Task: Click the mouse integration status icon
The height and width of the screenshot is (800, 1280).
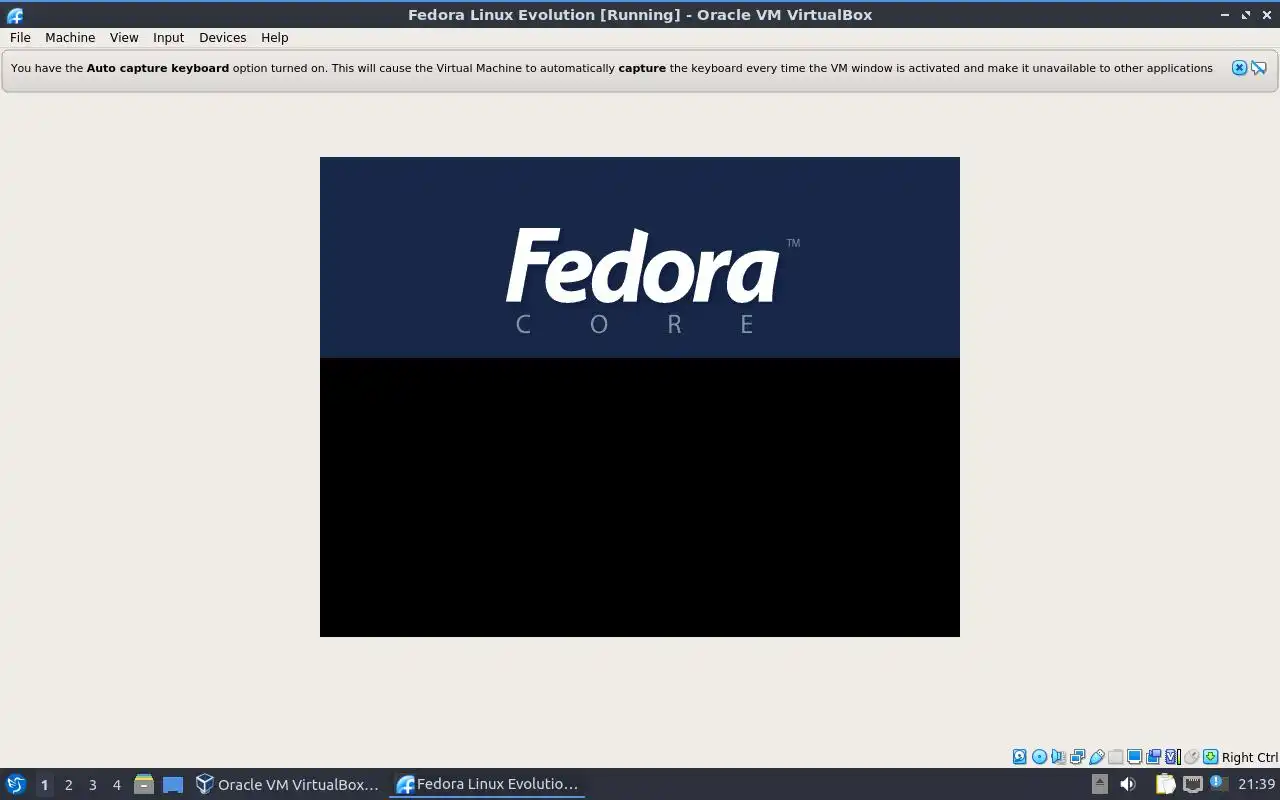Action: pyautogui.click(x=1191, y=757)
